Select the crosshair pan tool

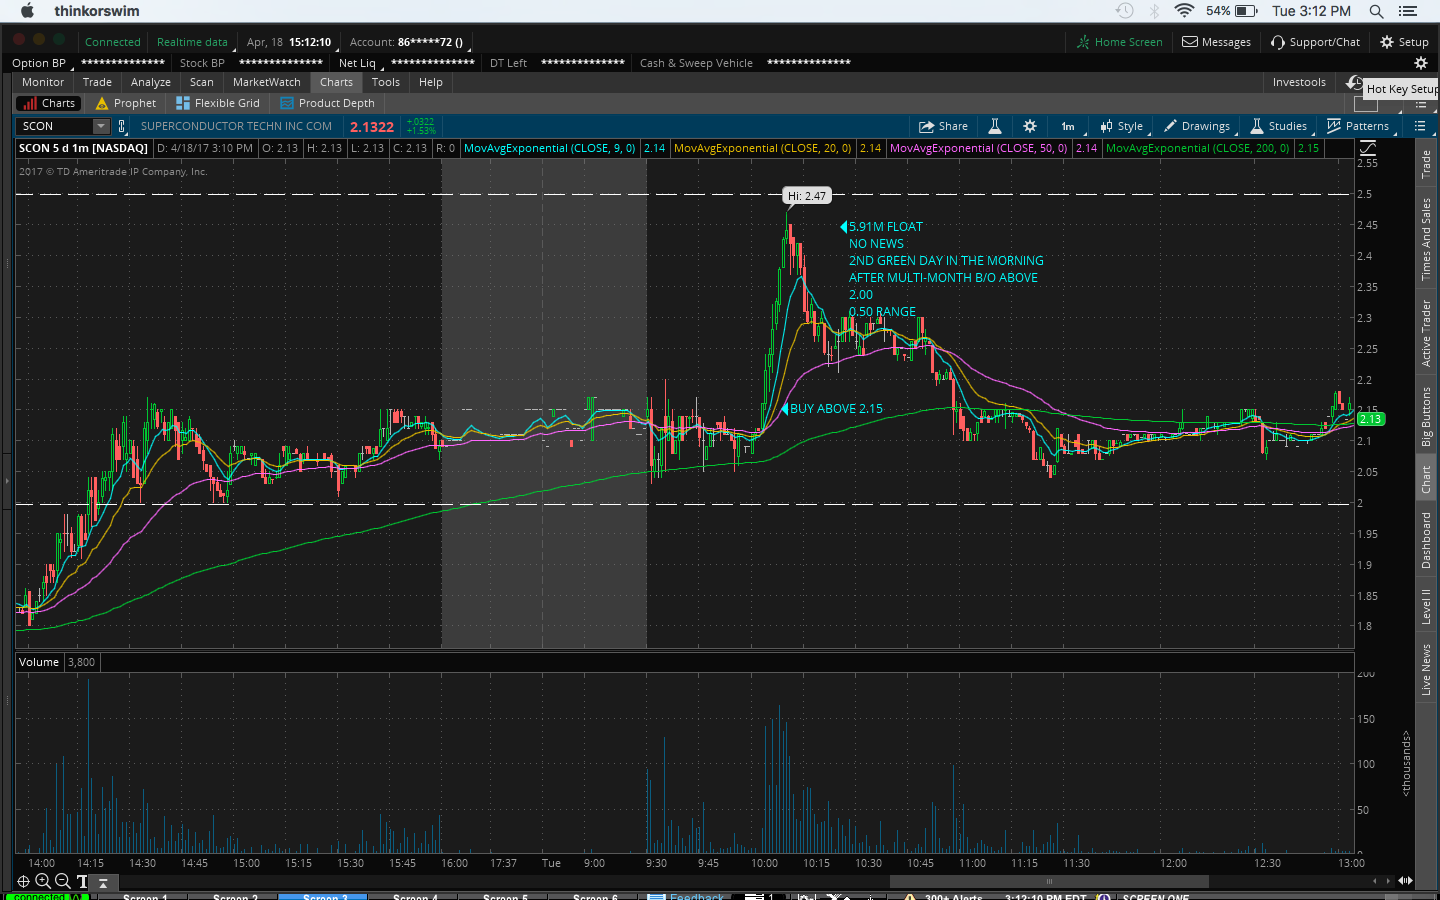(x=23, y=881)
